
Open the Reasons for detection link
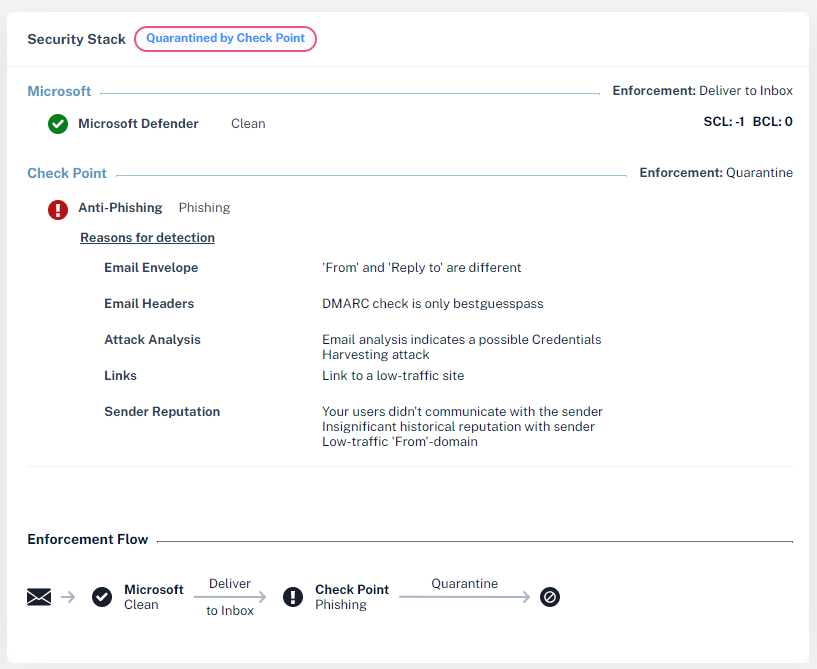147,238
